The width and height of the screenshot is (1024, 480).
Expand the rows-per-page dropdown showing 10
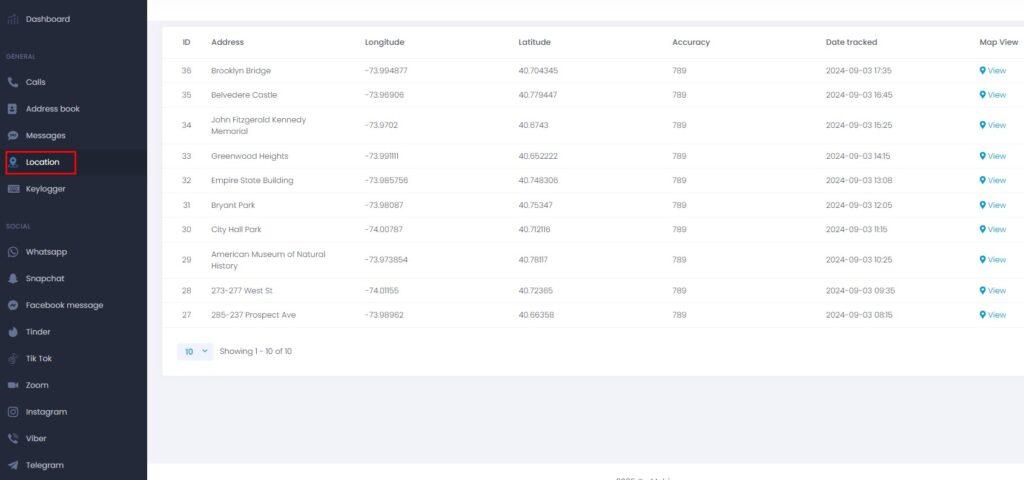(x=194, y=351)
